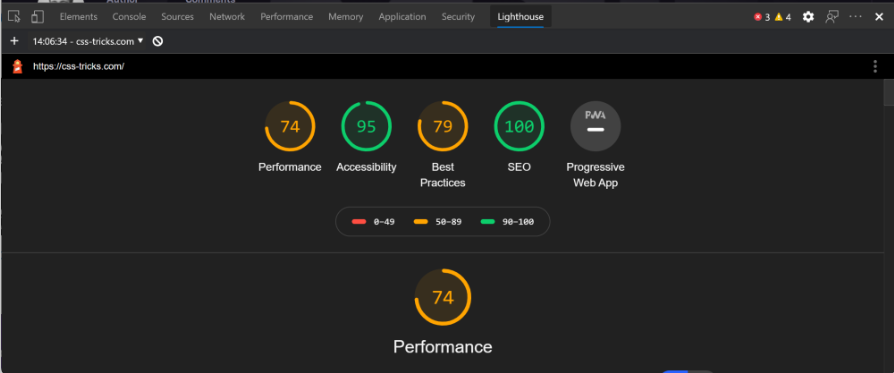The height and width of the screenshot is (373, 894).
Task: Click the red error count indicator
Action: [x=762, y=17]
